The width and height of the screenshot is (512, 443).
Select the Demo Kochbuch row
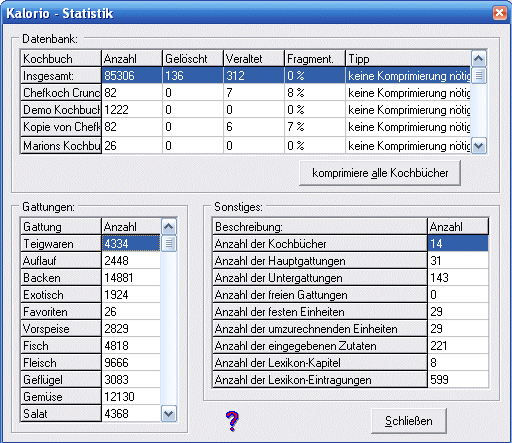[246, 110]
